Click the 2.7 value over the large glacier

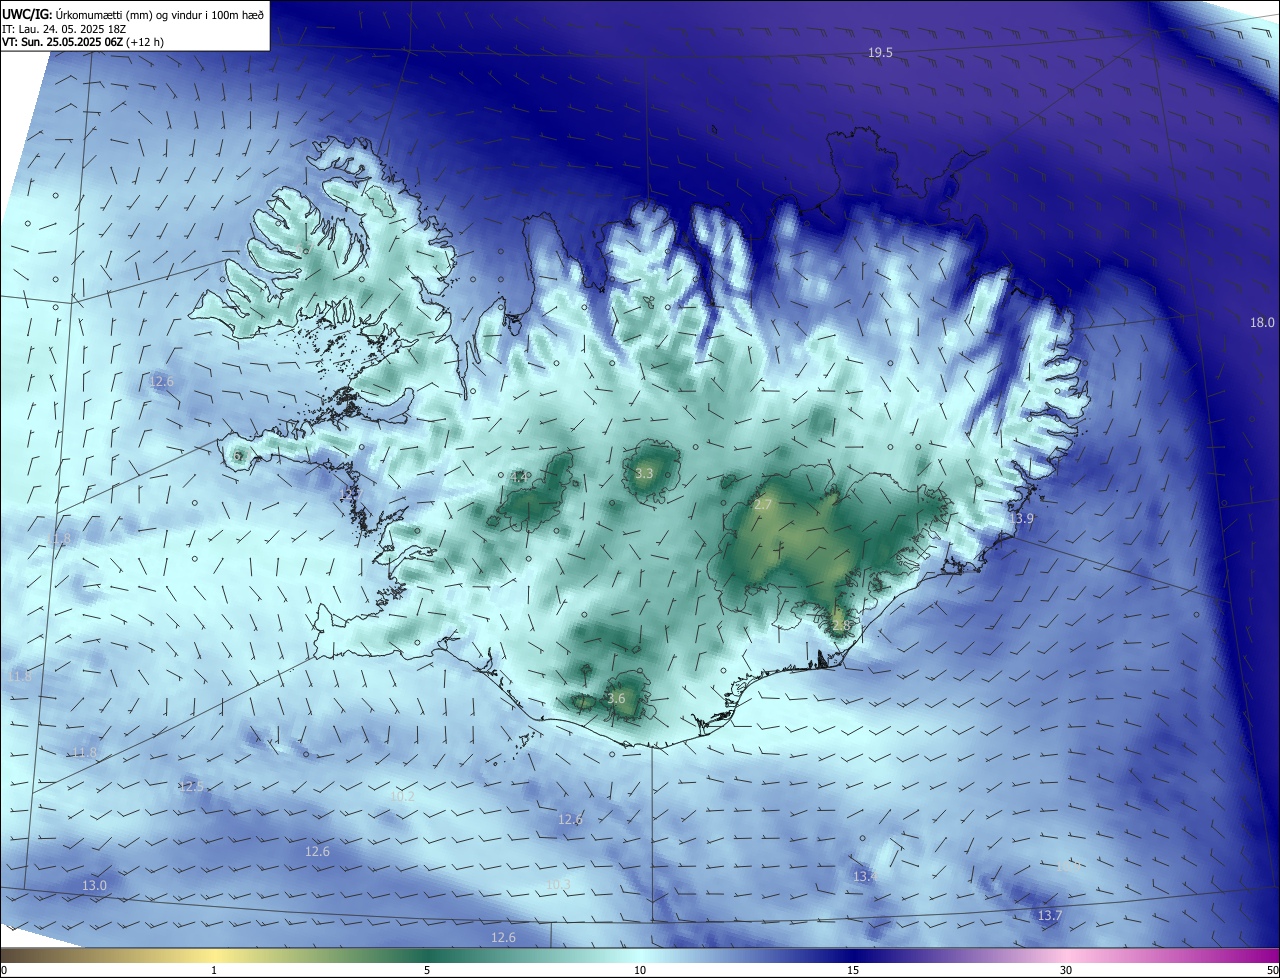point(762,505)
